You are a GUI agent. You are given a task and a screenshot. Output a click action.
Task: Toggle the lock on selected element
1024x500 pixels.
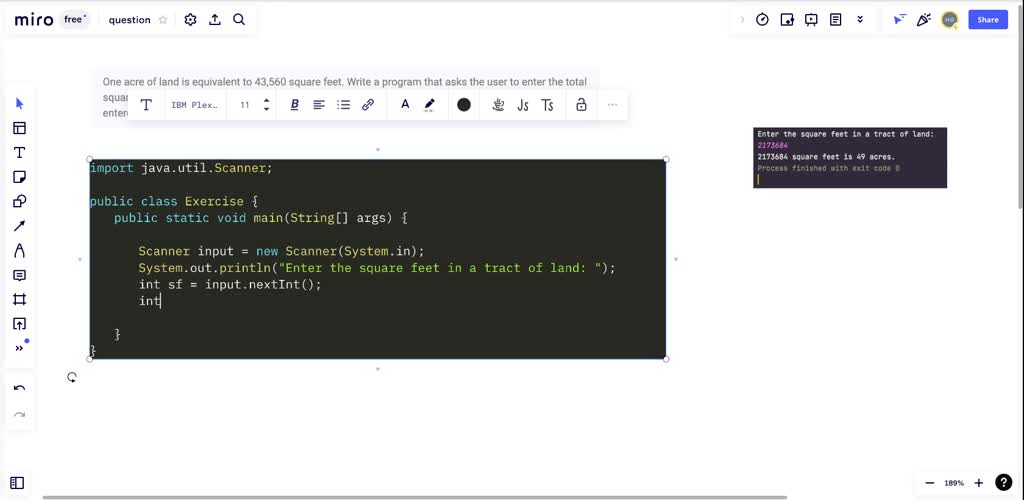tap(581, 105)
